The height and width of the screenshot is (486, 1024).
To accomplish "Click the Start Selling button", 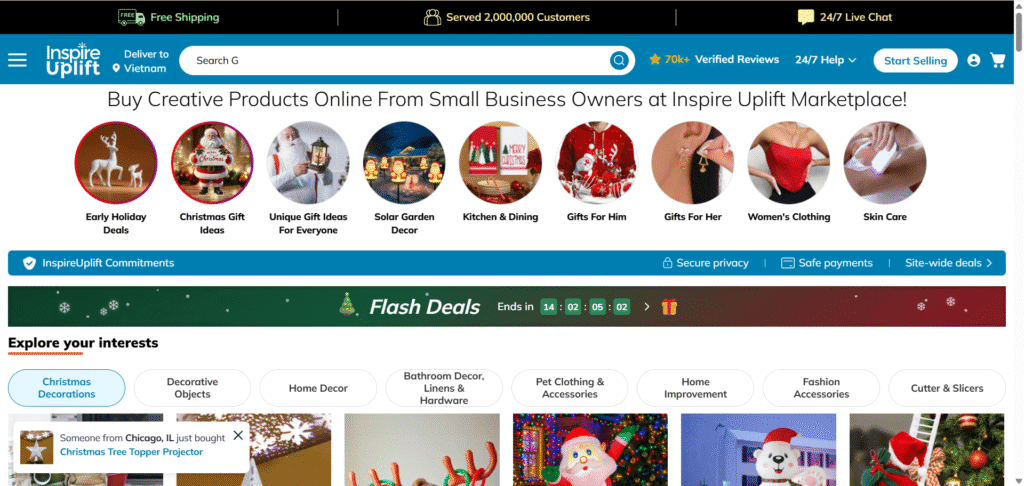I will coord(916,61).
